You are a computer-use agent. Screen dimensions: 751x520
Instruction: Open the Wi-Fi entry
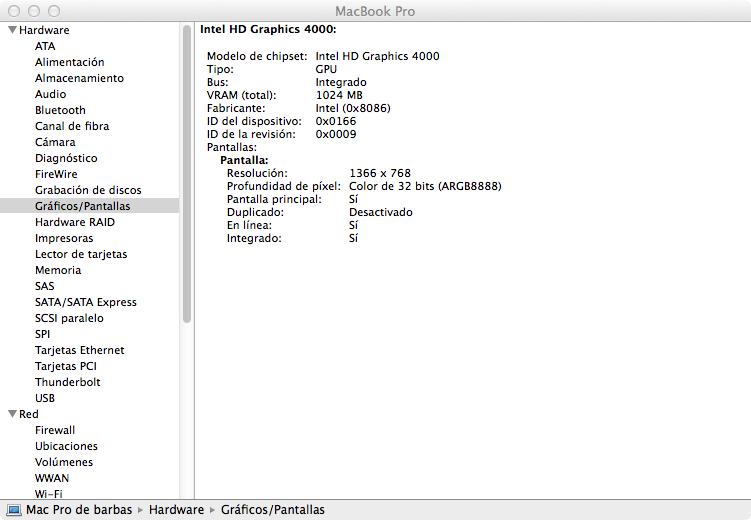(x=48, y=494)
